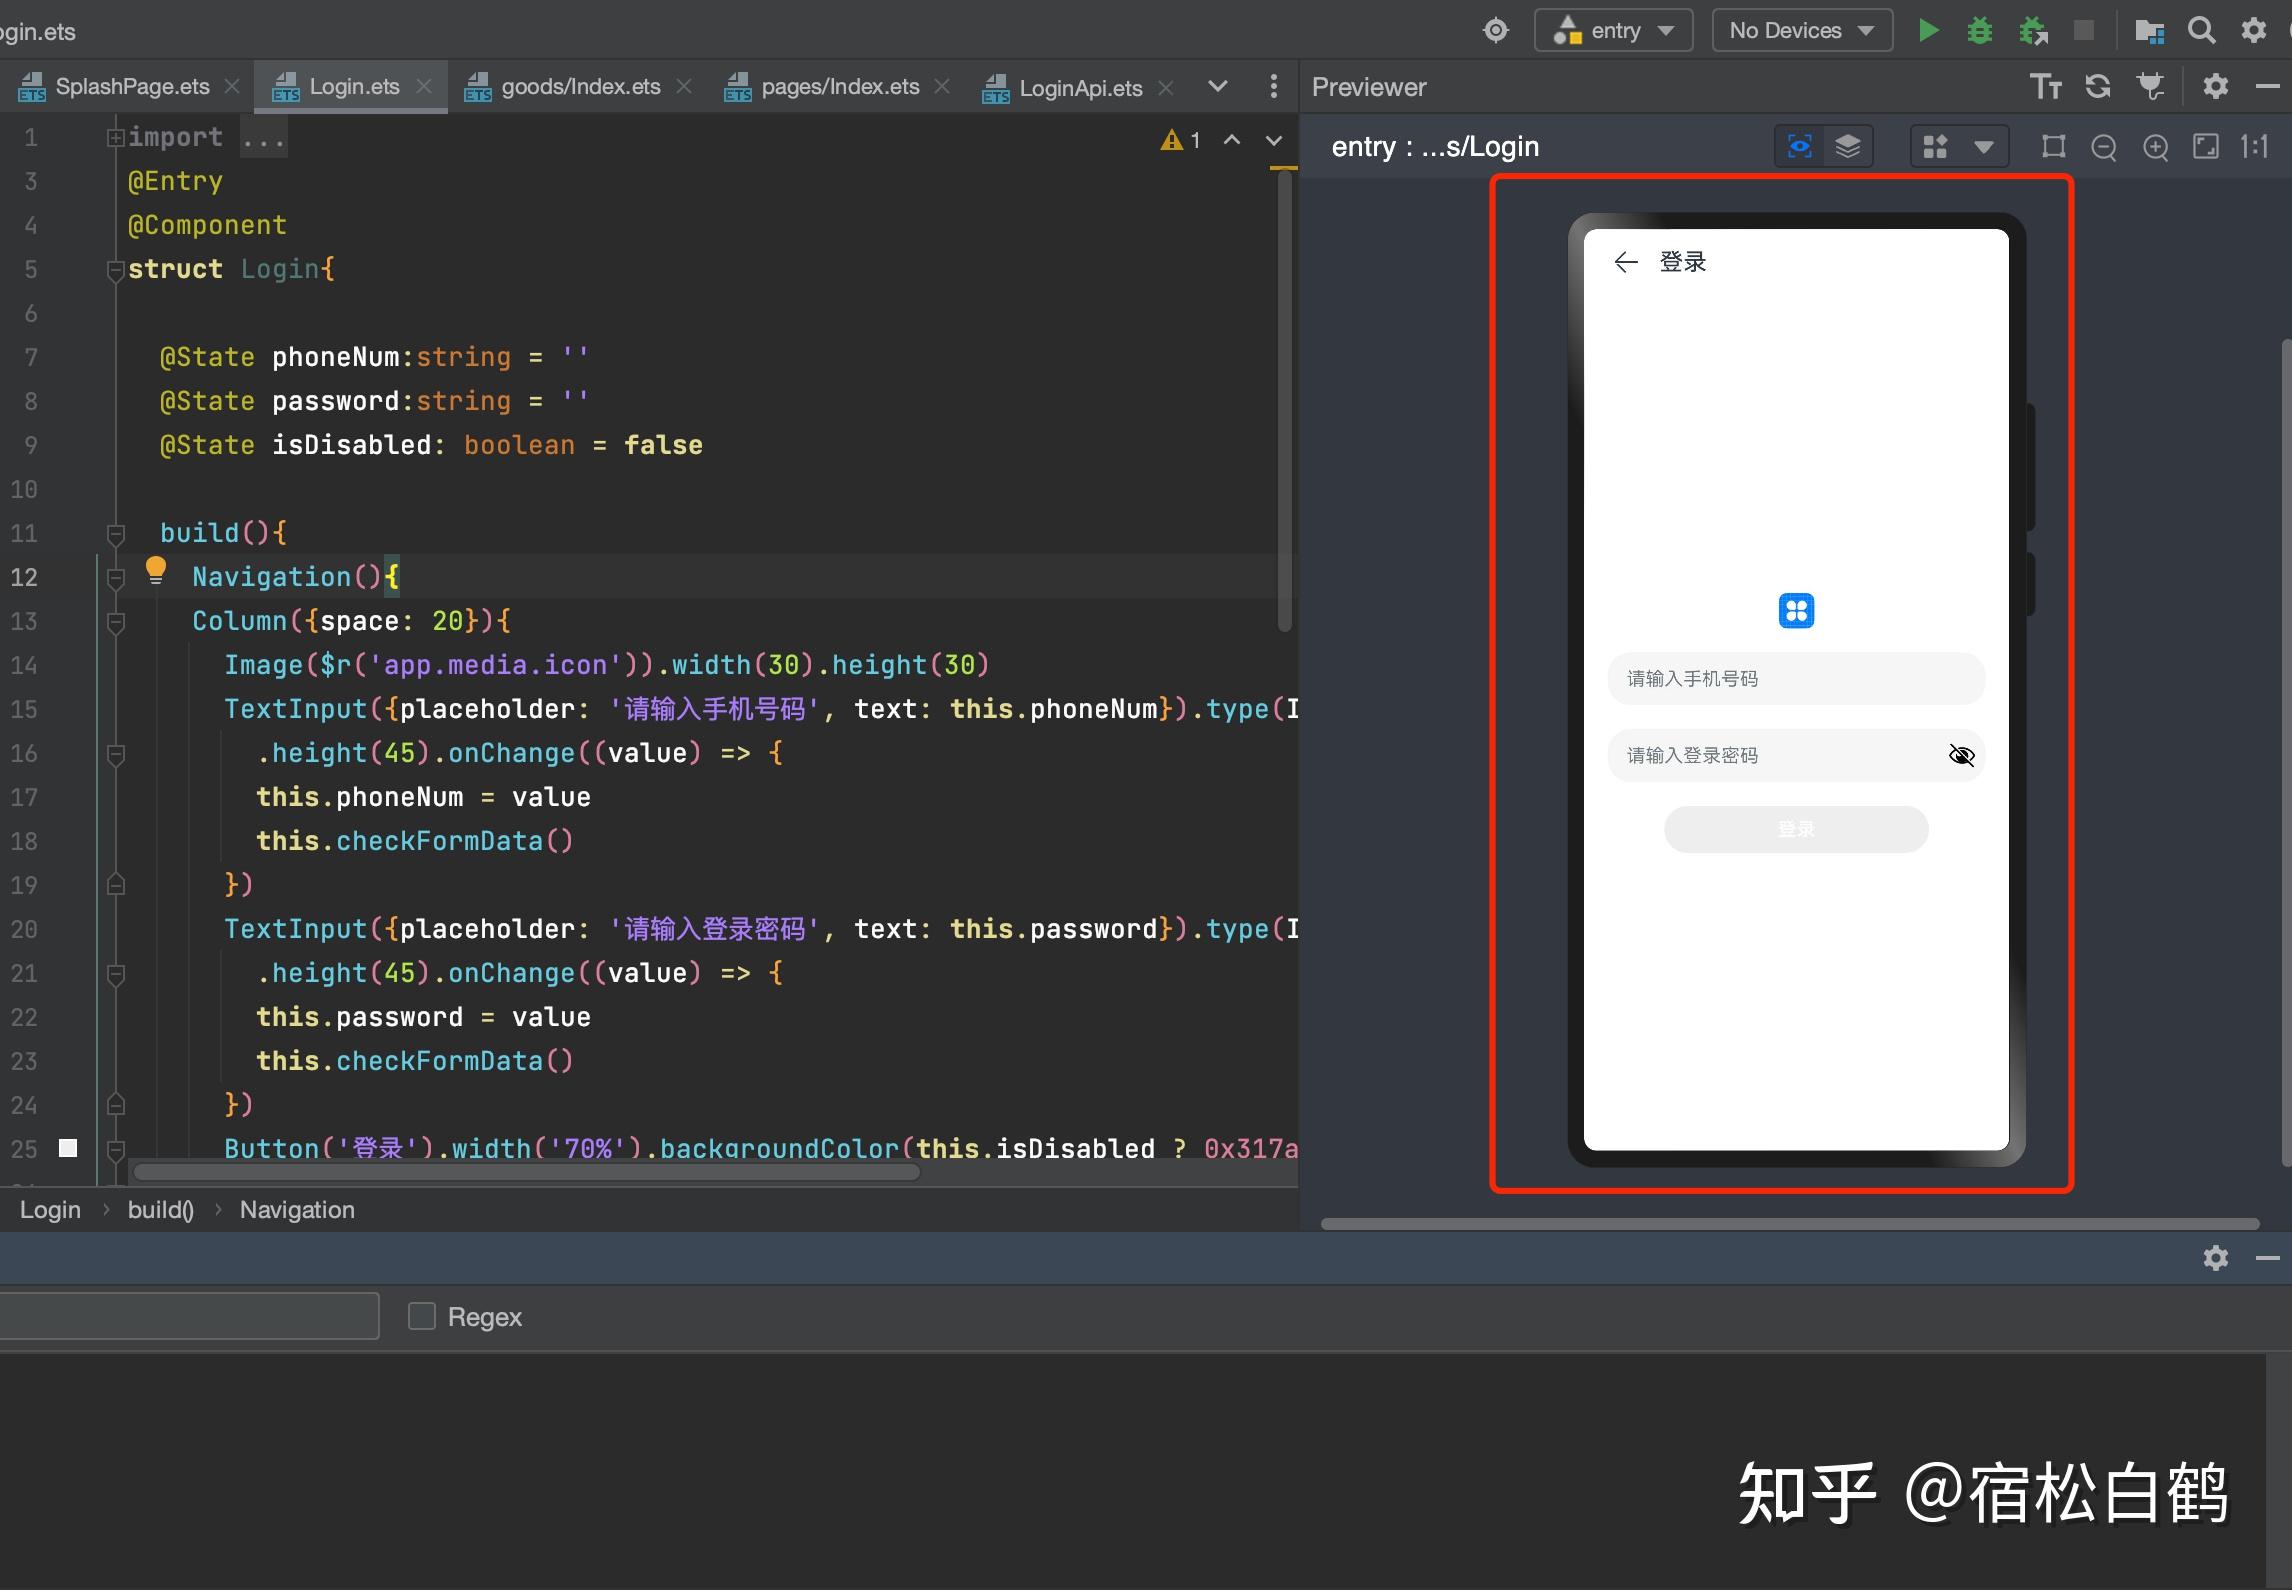
Task: Reset preview to 1:1 scale
Action: pyautogui.click(x=2254, y=147)
